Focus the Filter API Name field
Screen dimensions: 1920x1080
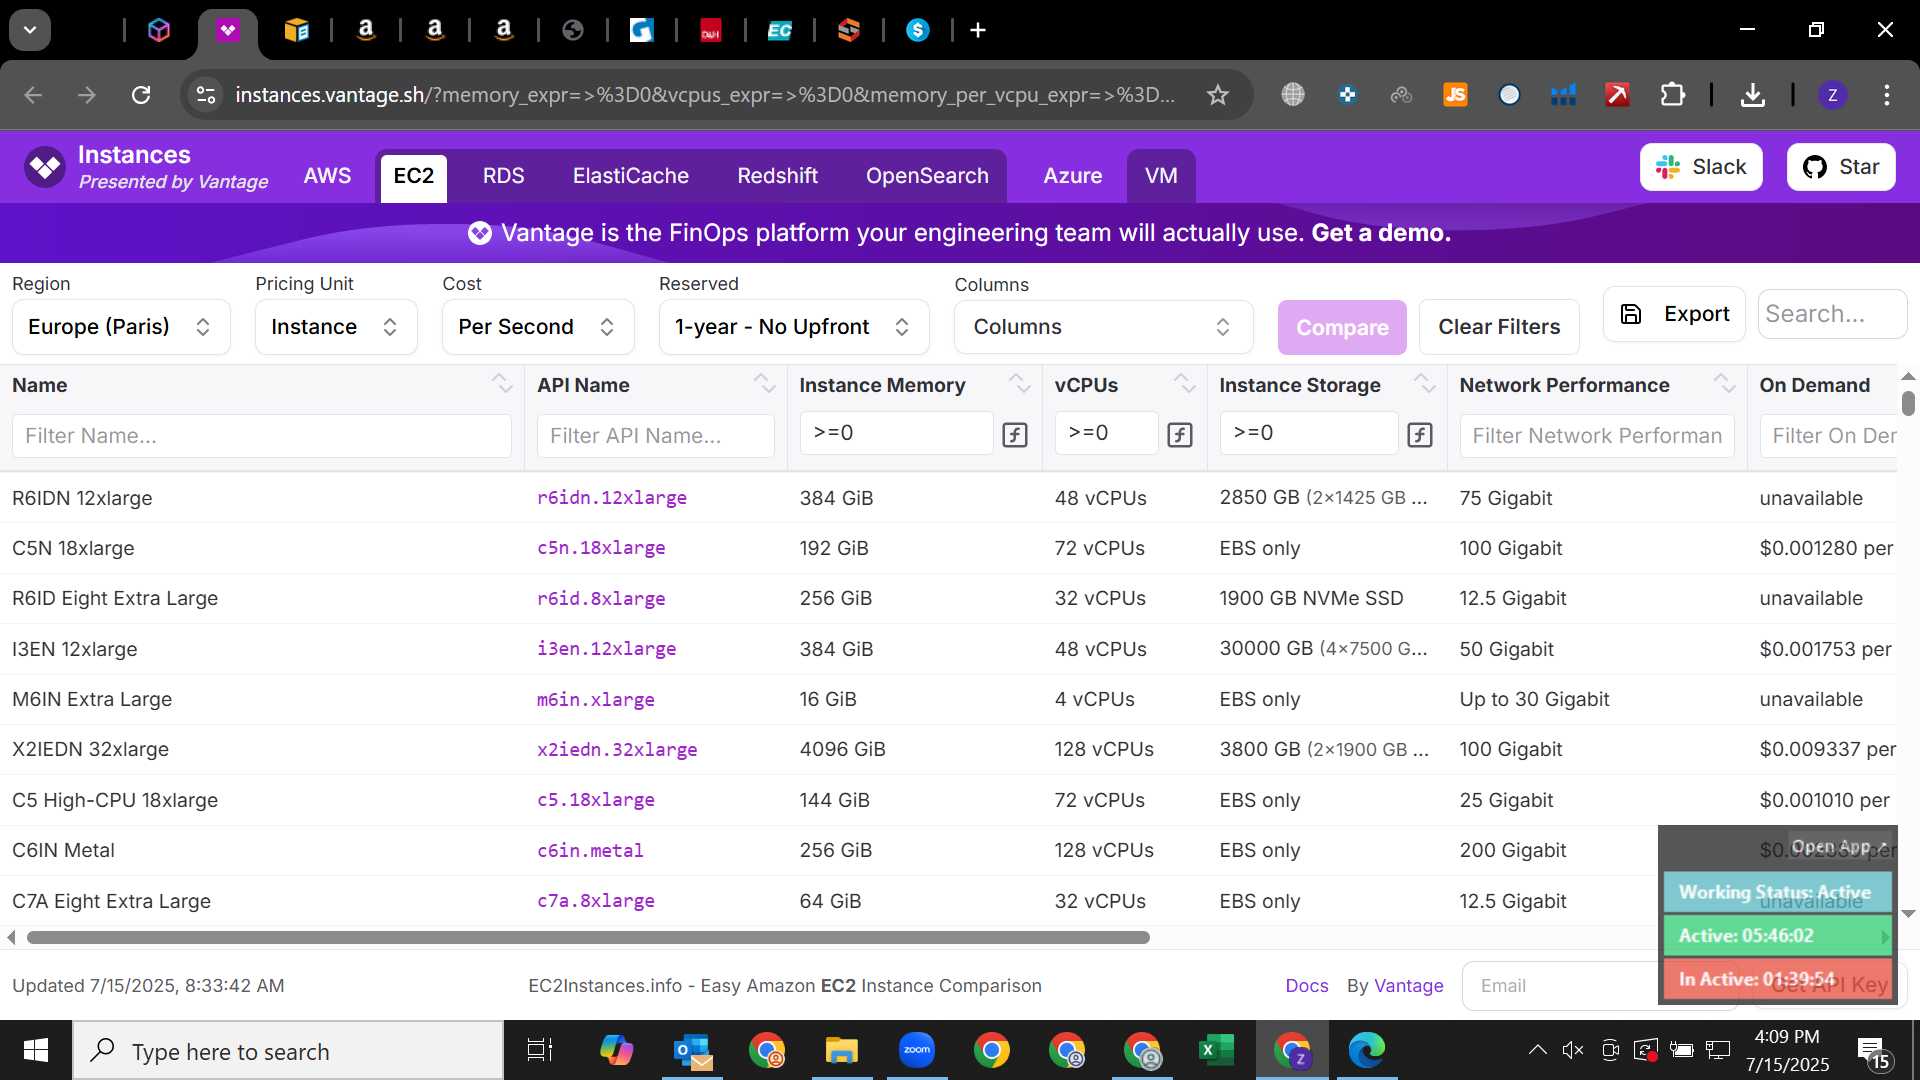coord(656,436)
